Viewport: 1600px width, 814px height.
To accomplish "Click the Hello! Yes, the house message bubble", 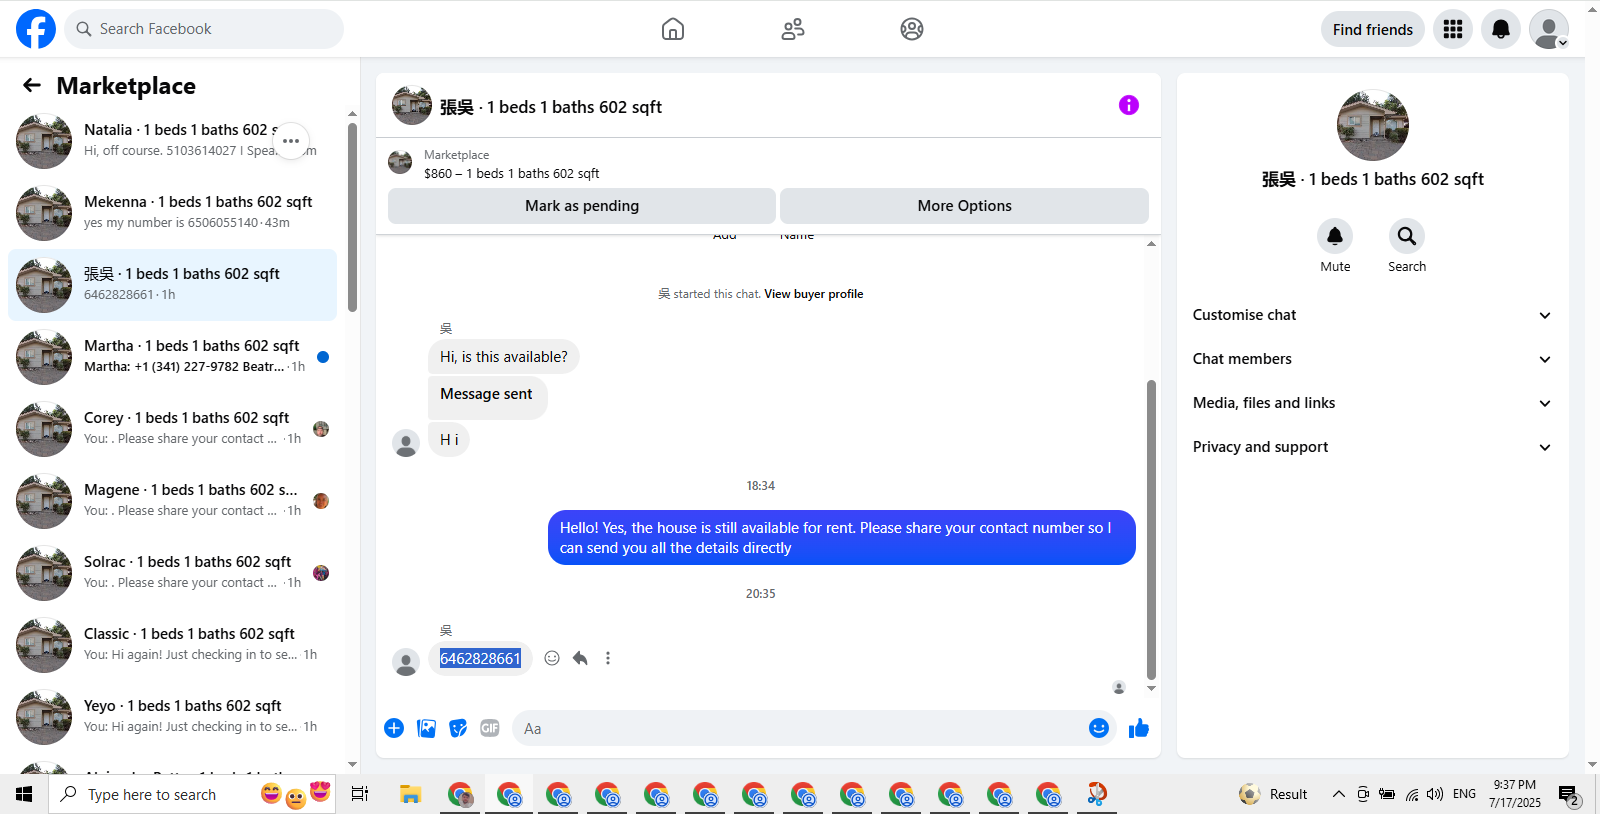I will 842,538.
